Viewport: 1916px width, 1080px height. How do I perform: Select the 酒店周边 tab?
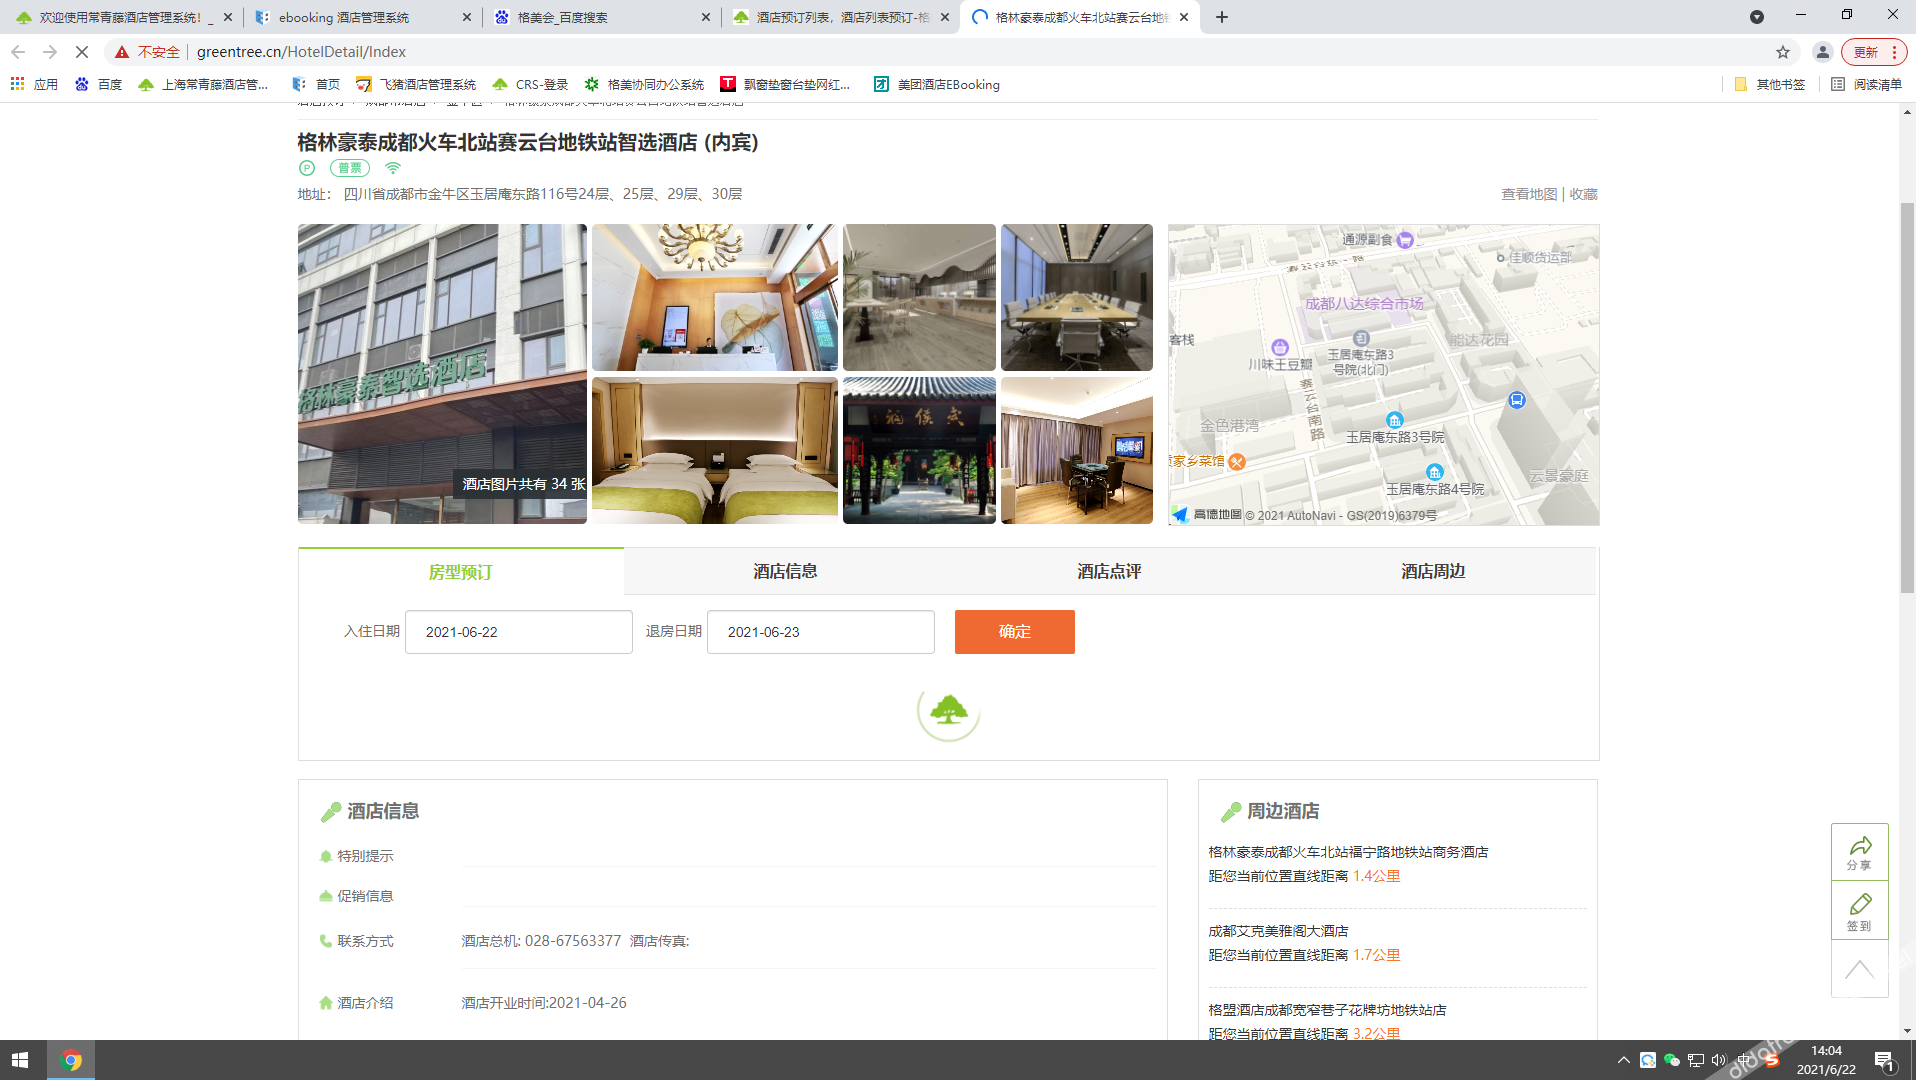[x=1433, y=571]
